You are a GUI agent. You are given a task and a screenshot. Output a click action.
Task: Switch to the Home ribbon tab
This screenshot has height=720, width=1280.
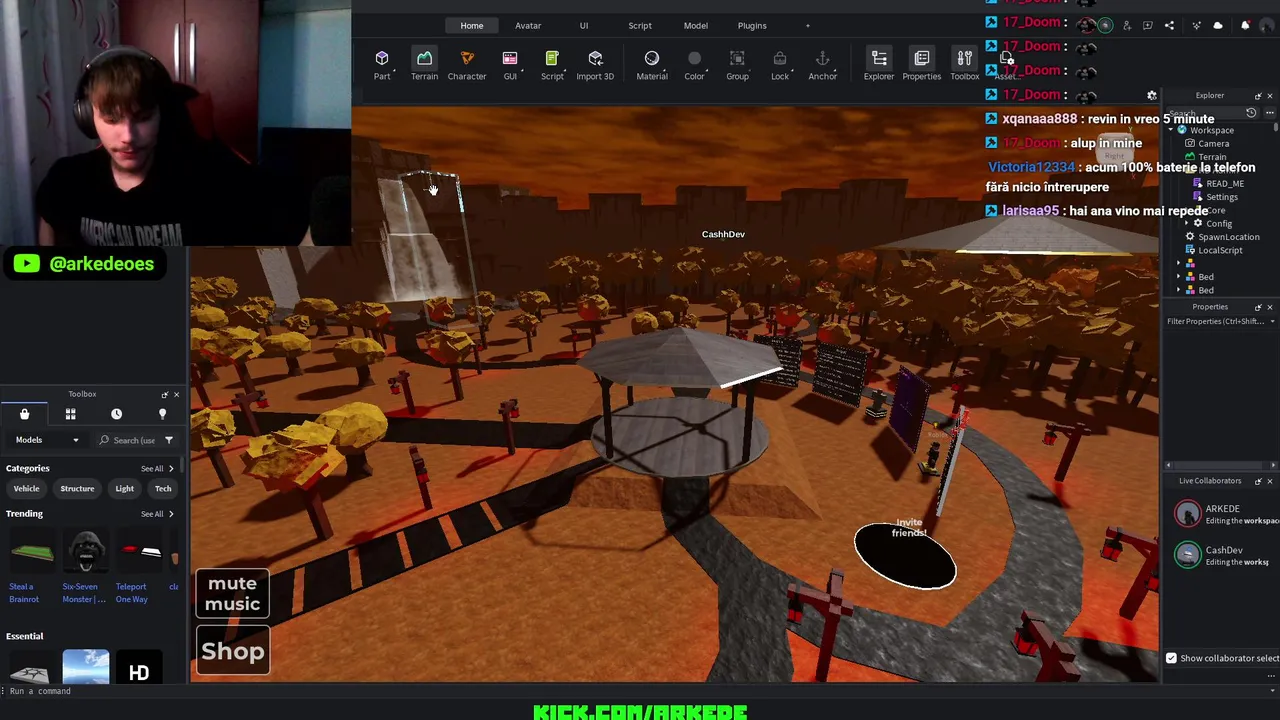[472, 25]
